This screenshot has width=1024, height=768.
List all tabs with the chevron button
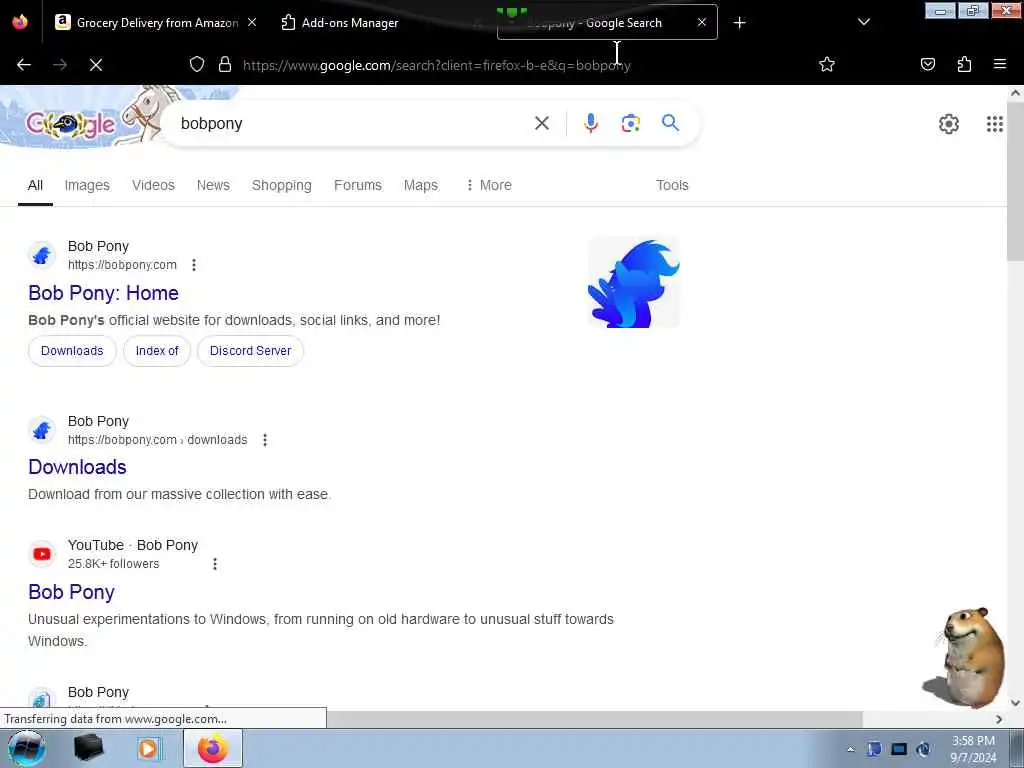[x=863, y=22]
